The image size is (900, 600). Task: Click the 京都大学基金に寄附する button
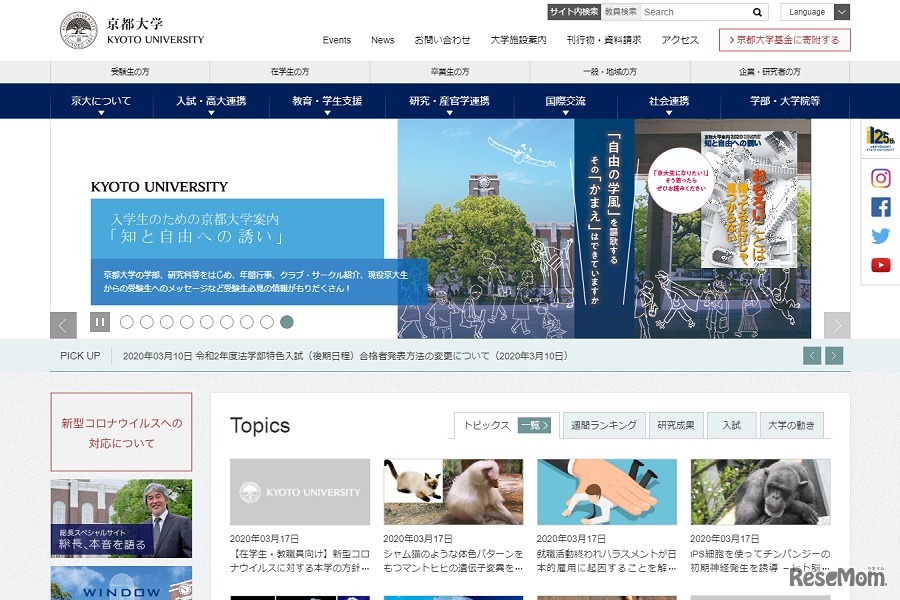[x=784, y=40]
